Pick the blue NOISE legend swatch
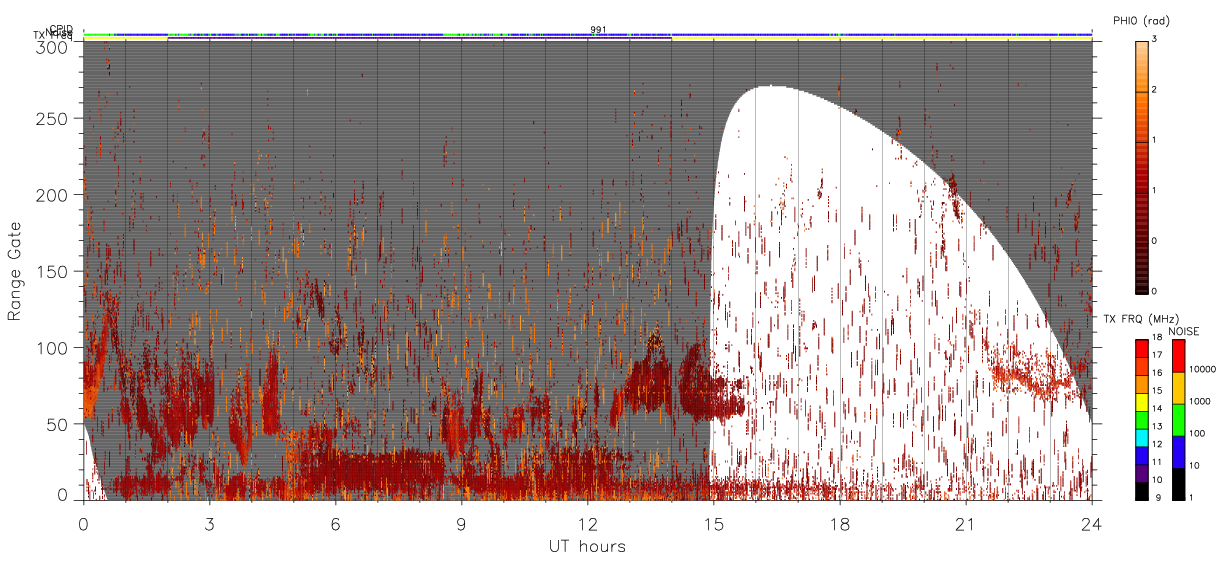Screen dimensions: 1228x567 pyautogui.click(x=1179, y=452)
